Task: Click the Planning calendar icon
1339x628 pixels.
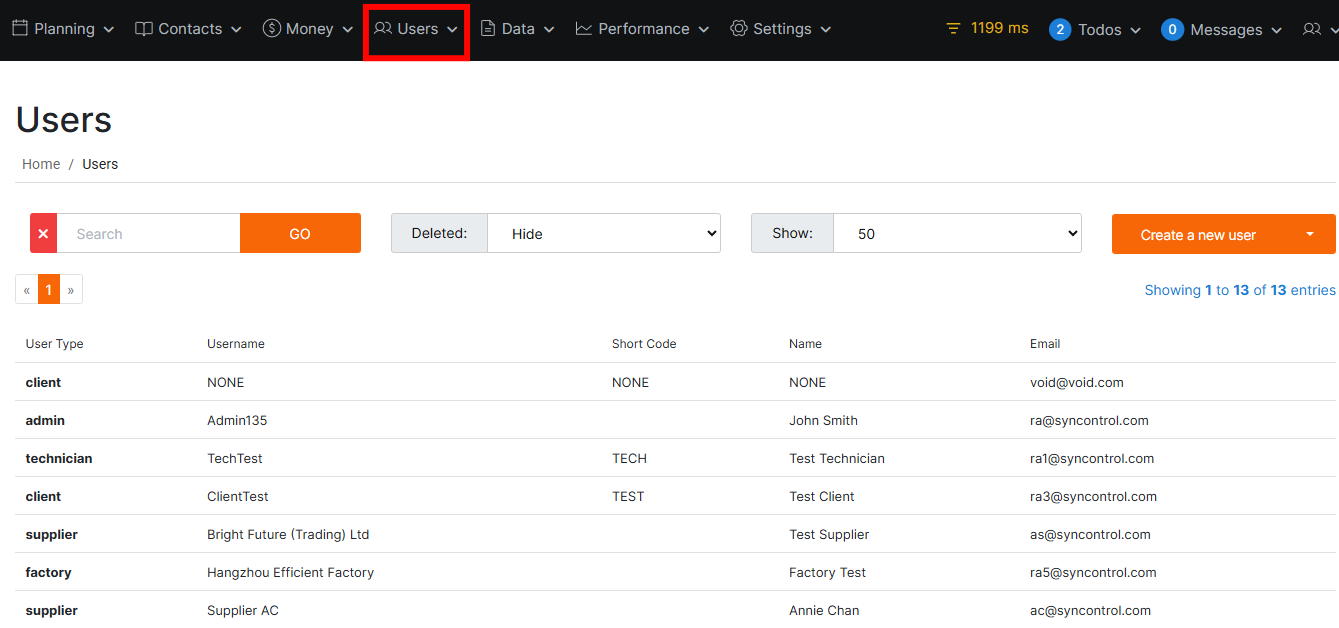Action: click(x=20, y=29)
